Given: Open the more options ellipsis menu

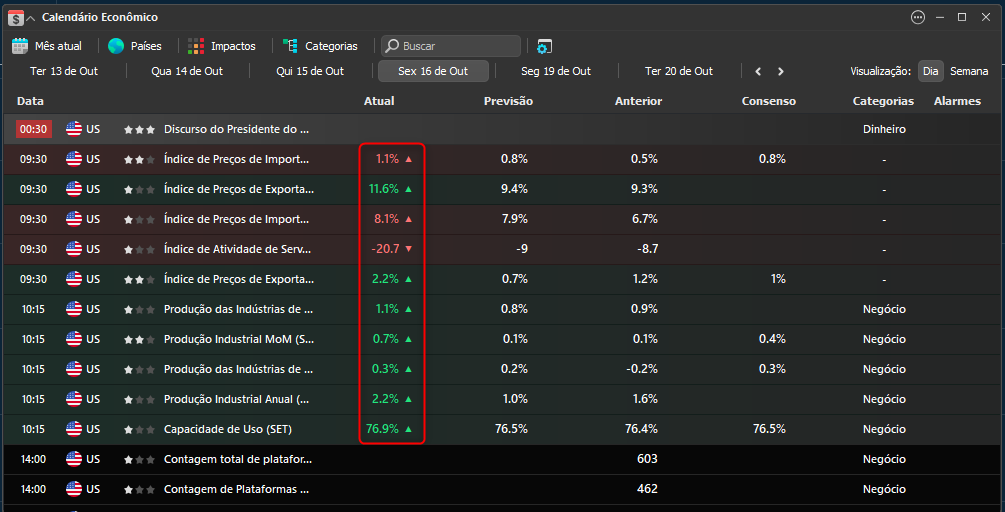Looking at the screenshot, I should click(x=918, y=17).
